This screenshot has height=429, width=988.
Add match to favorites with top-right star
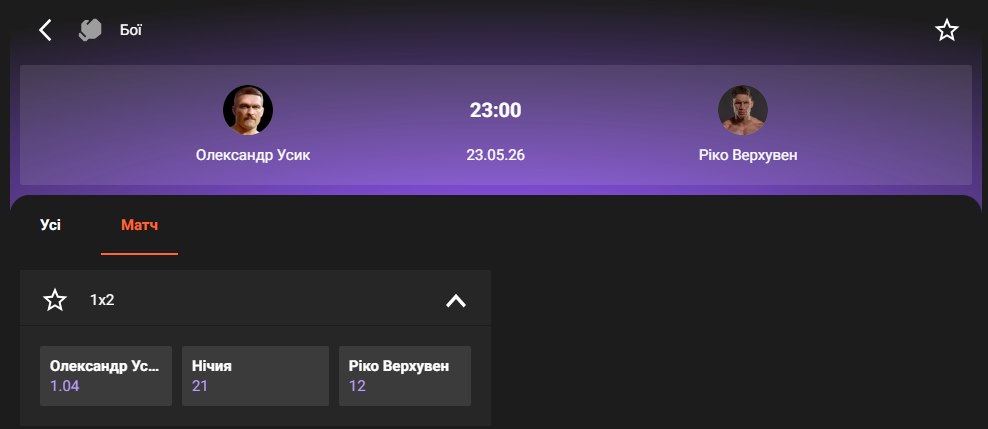coord(946,30)
